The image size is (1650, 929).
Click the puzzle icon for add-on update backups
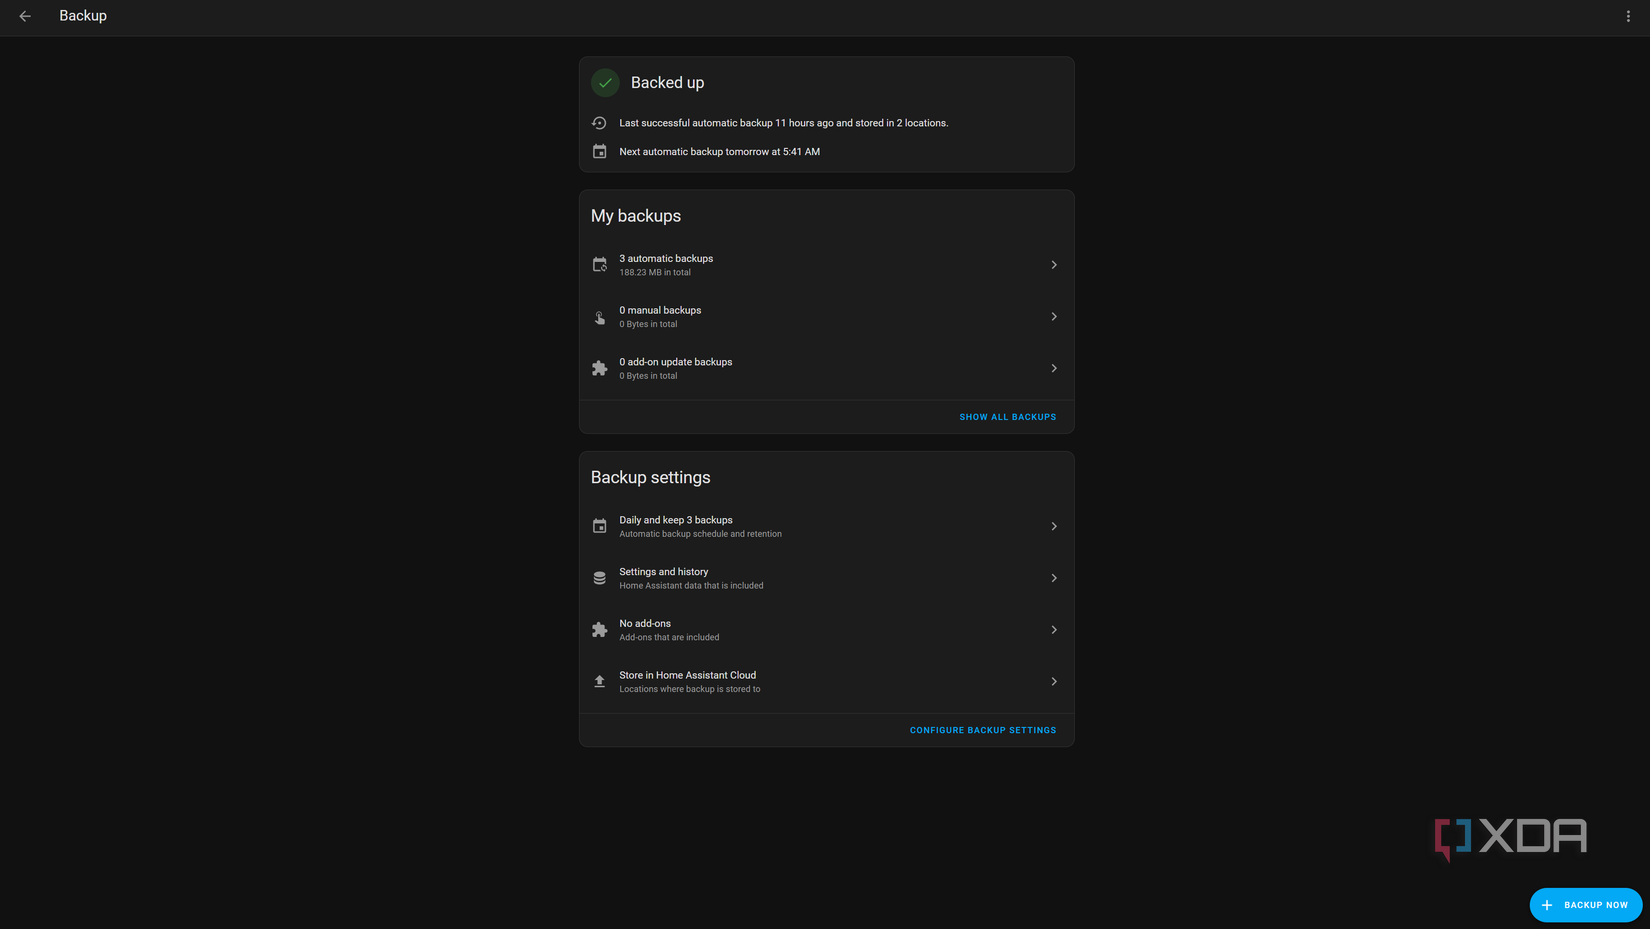tap(599, 368)
